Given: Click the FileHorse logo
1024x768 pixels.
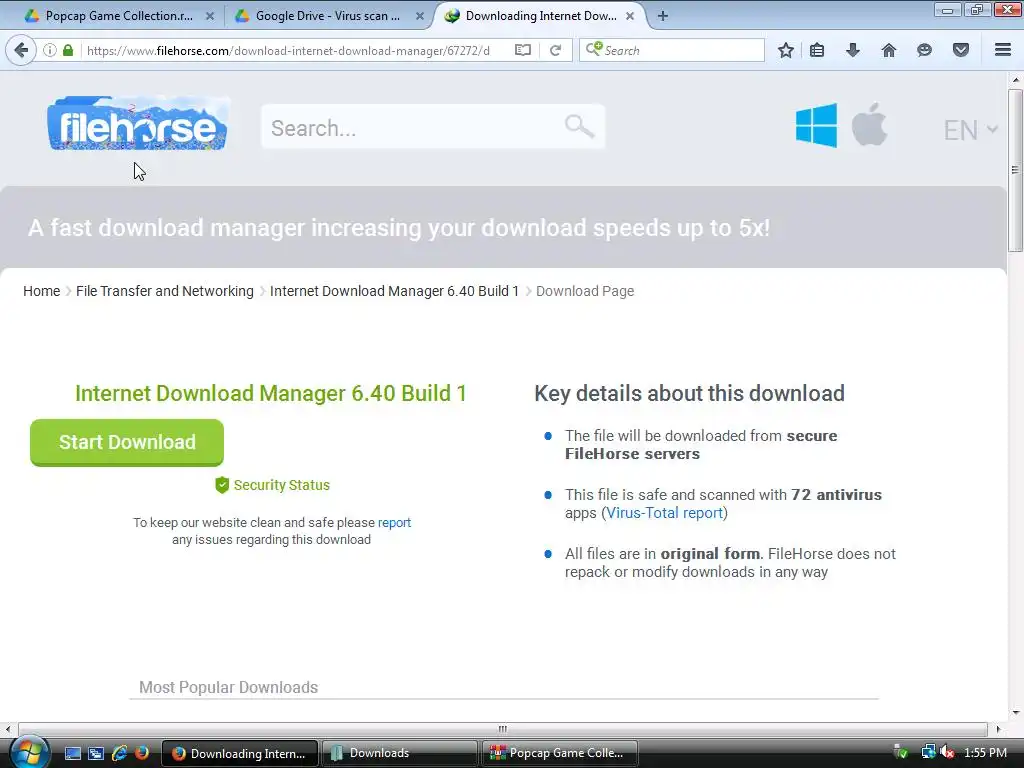Looking at the screenshot, I should (x=137, y=123).
